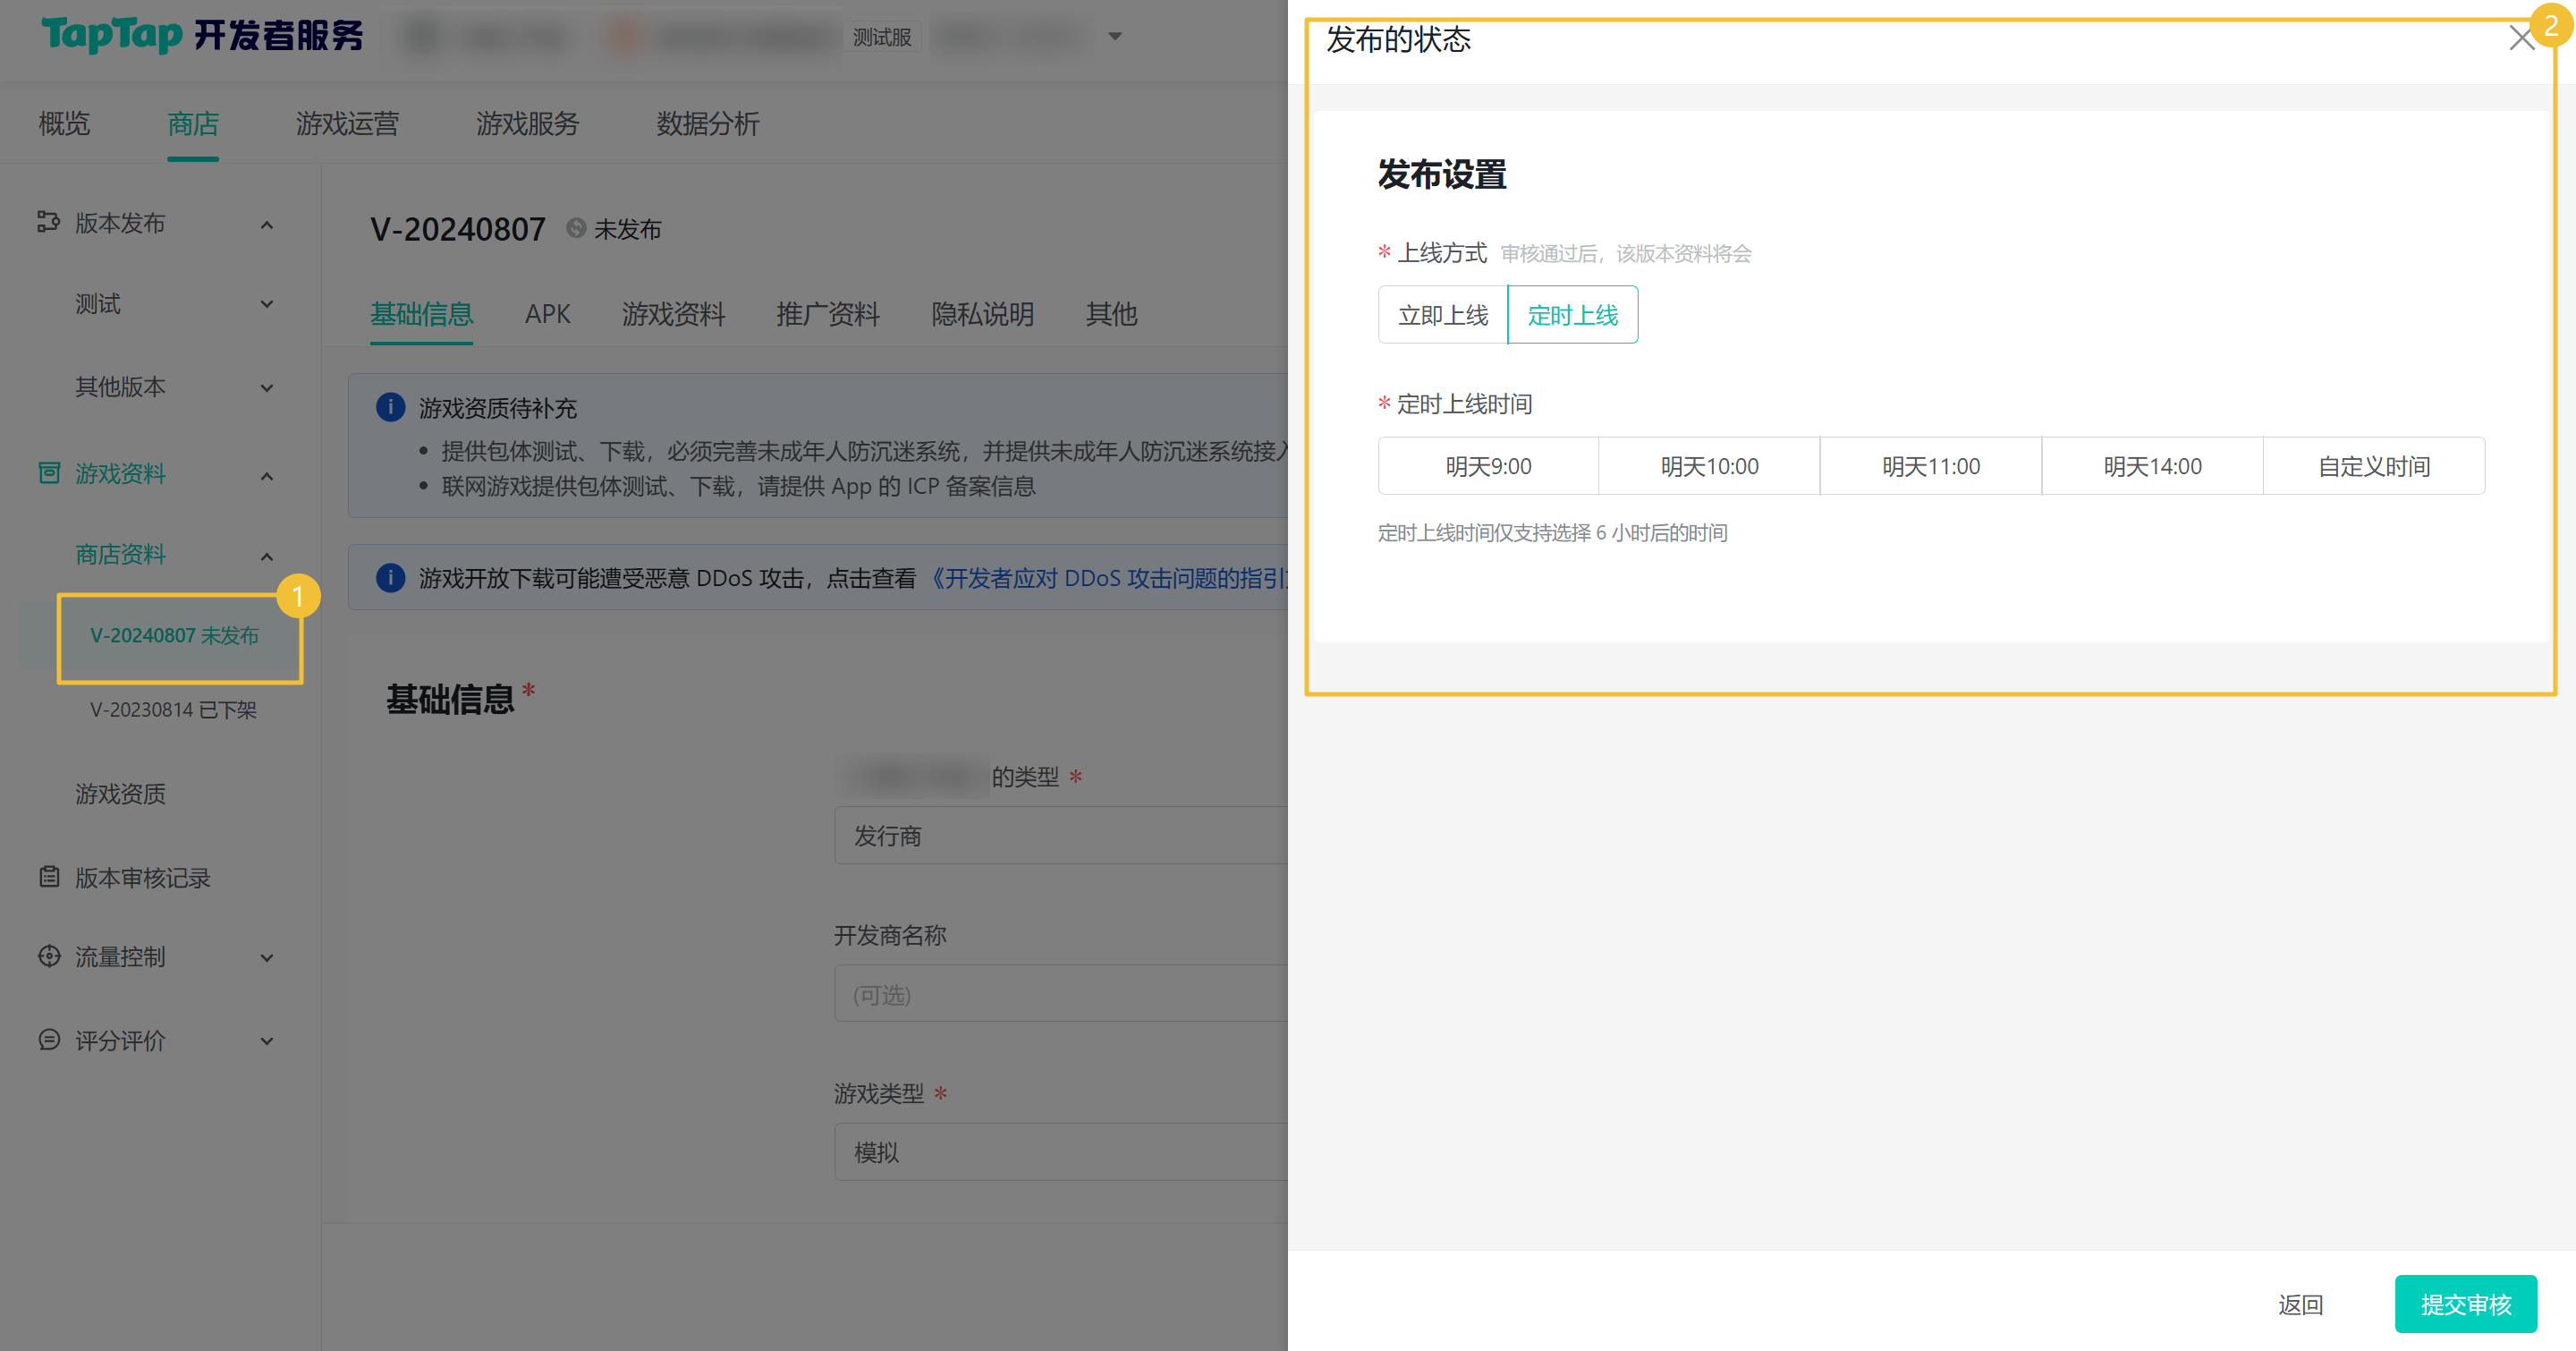This screenshot has width=2576, height=1351.
Task: Click the 版本发布 sidebar icon
Action: click(x=48, y=221)
